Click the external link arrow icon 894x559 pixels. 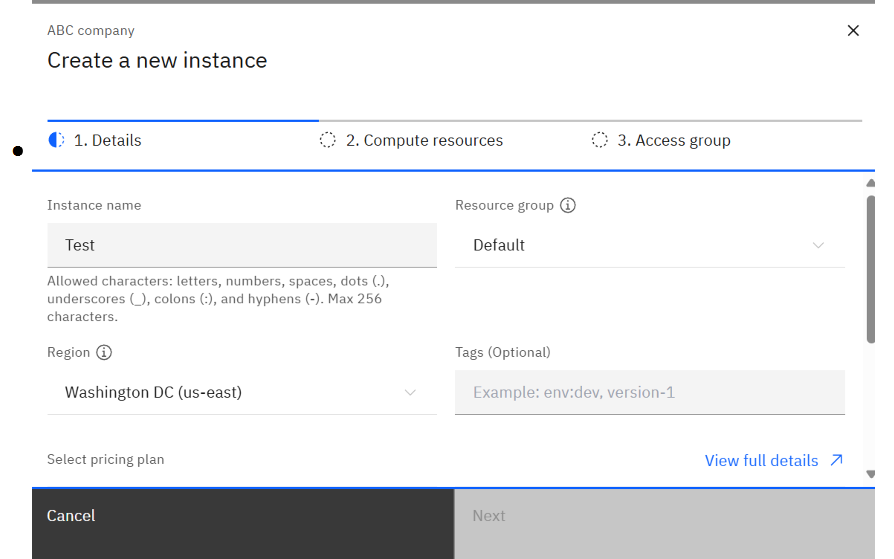coord(836,460)
